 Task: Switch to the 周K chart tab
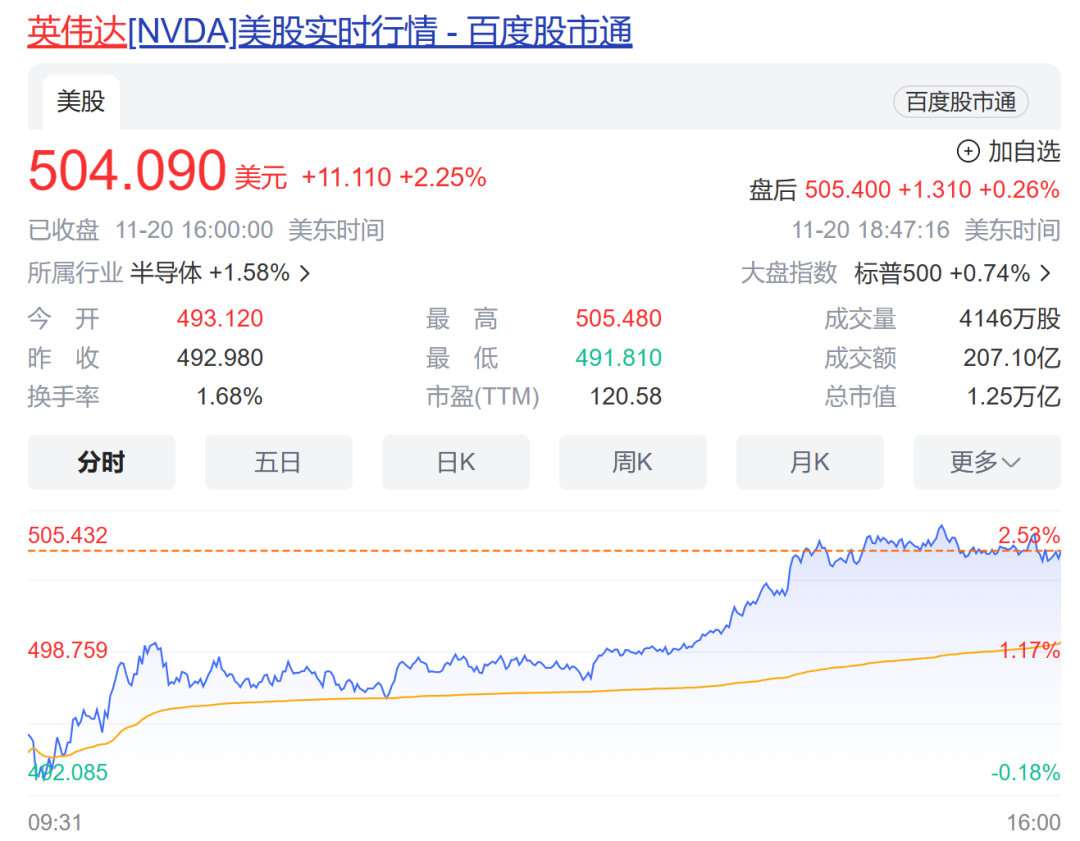(x=632, y=462)
